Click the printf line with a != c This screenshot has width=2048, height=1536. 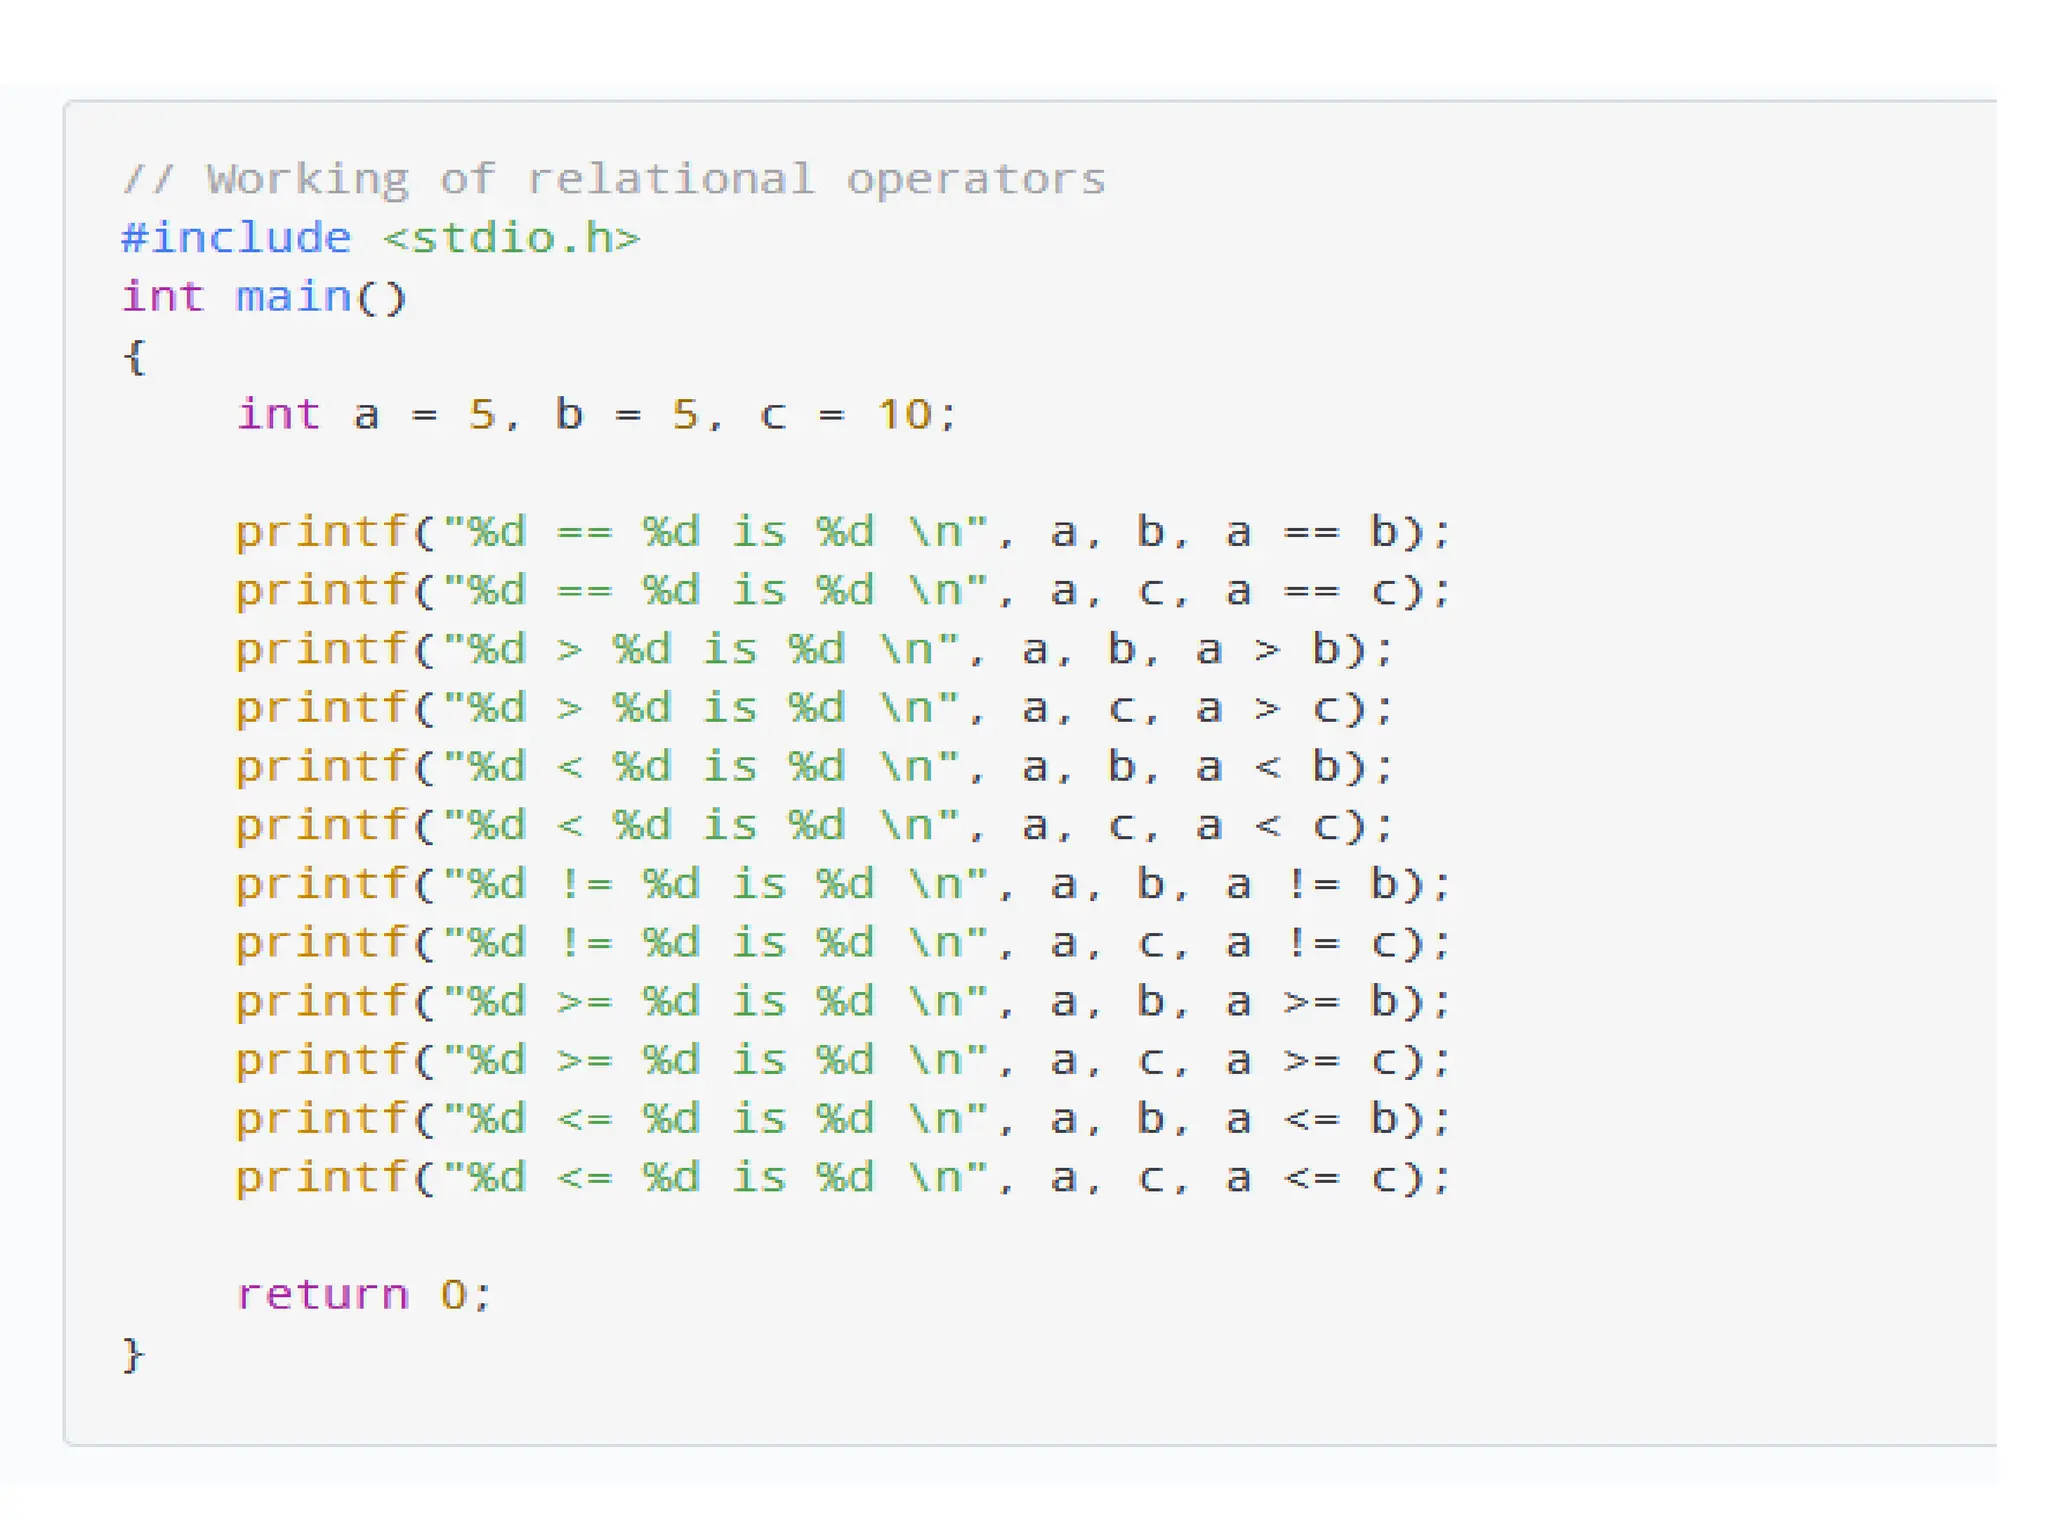(x=842, y=943)
